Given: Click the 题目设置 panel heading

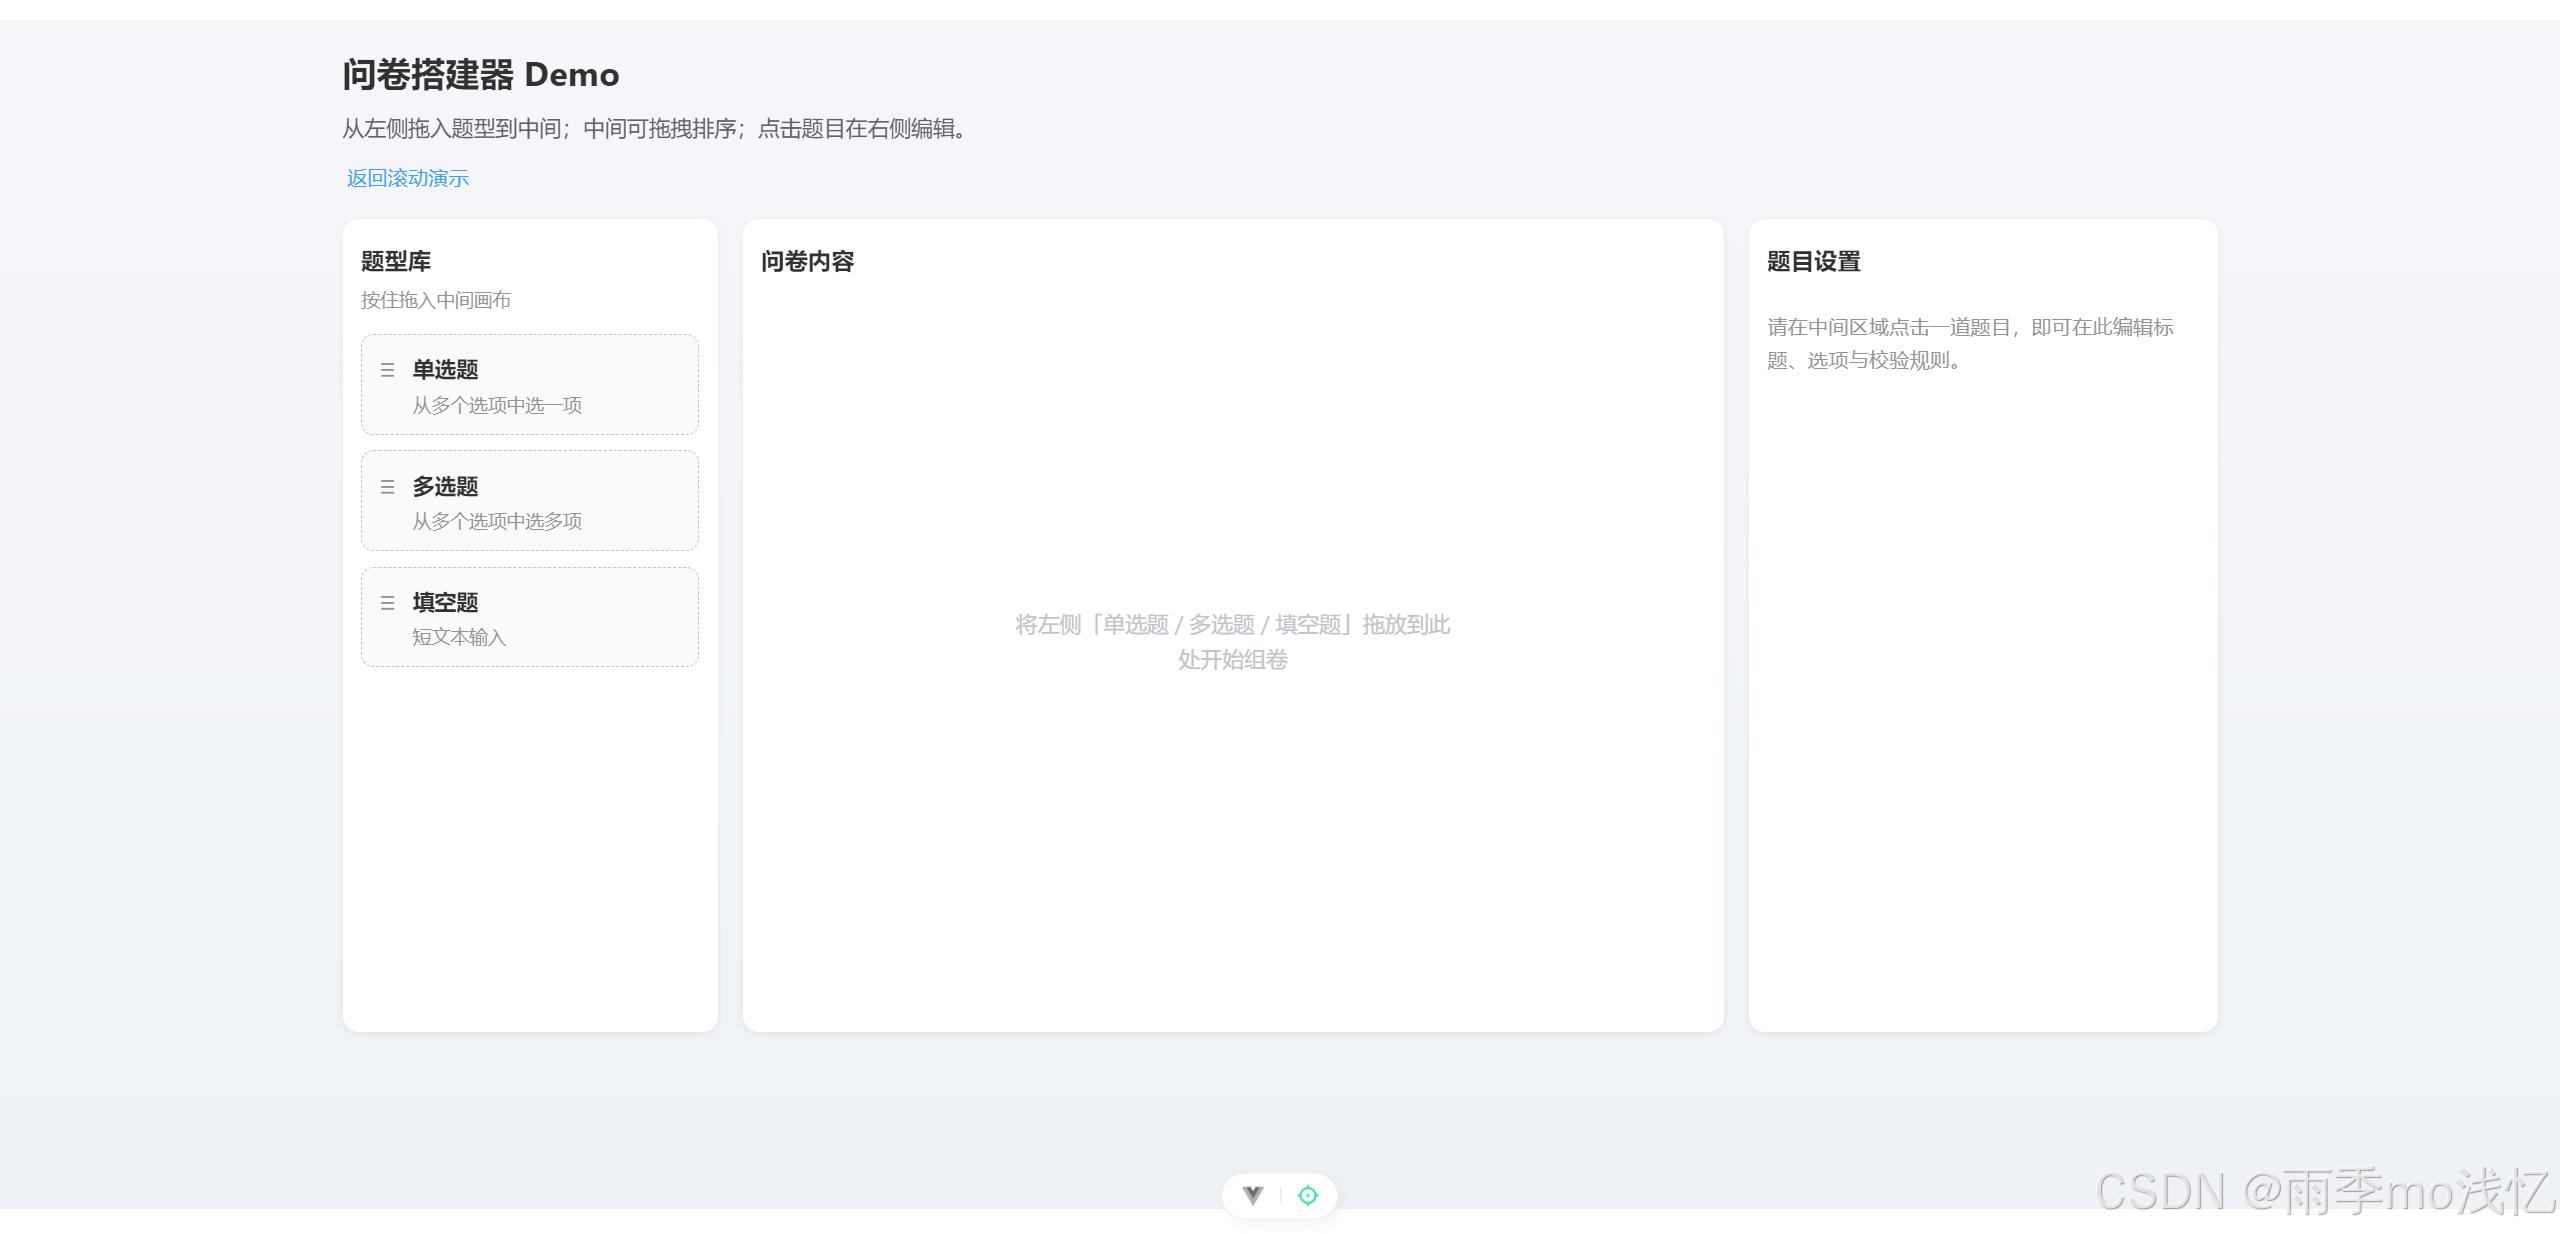Looking at the screenshot, I should click(x=1813, y=261).
